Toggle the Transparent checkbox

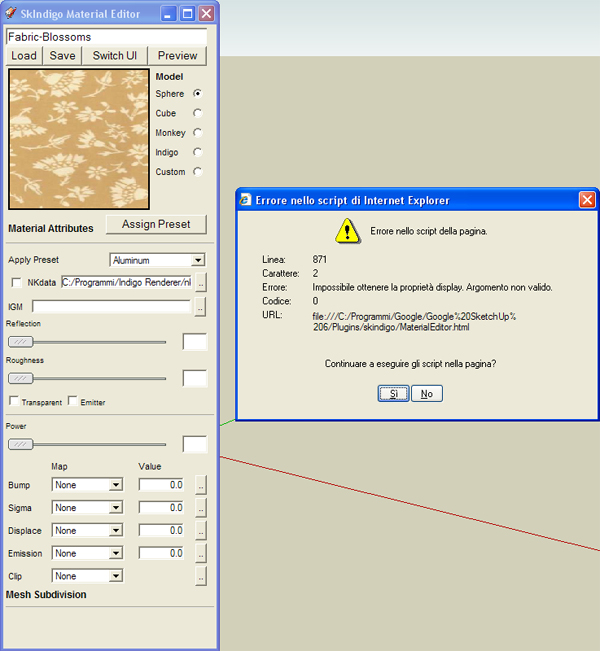pos(14,401)
